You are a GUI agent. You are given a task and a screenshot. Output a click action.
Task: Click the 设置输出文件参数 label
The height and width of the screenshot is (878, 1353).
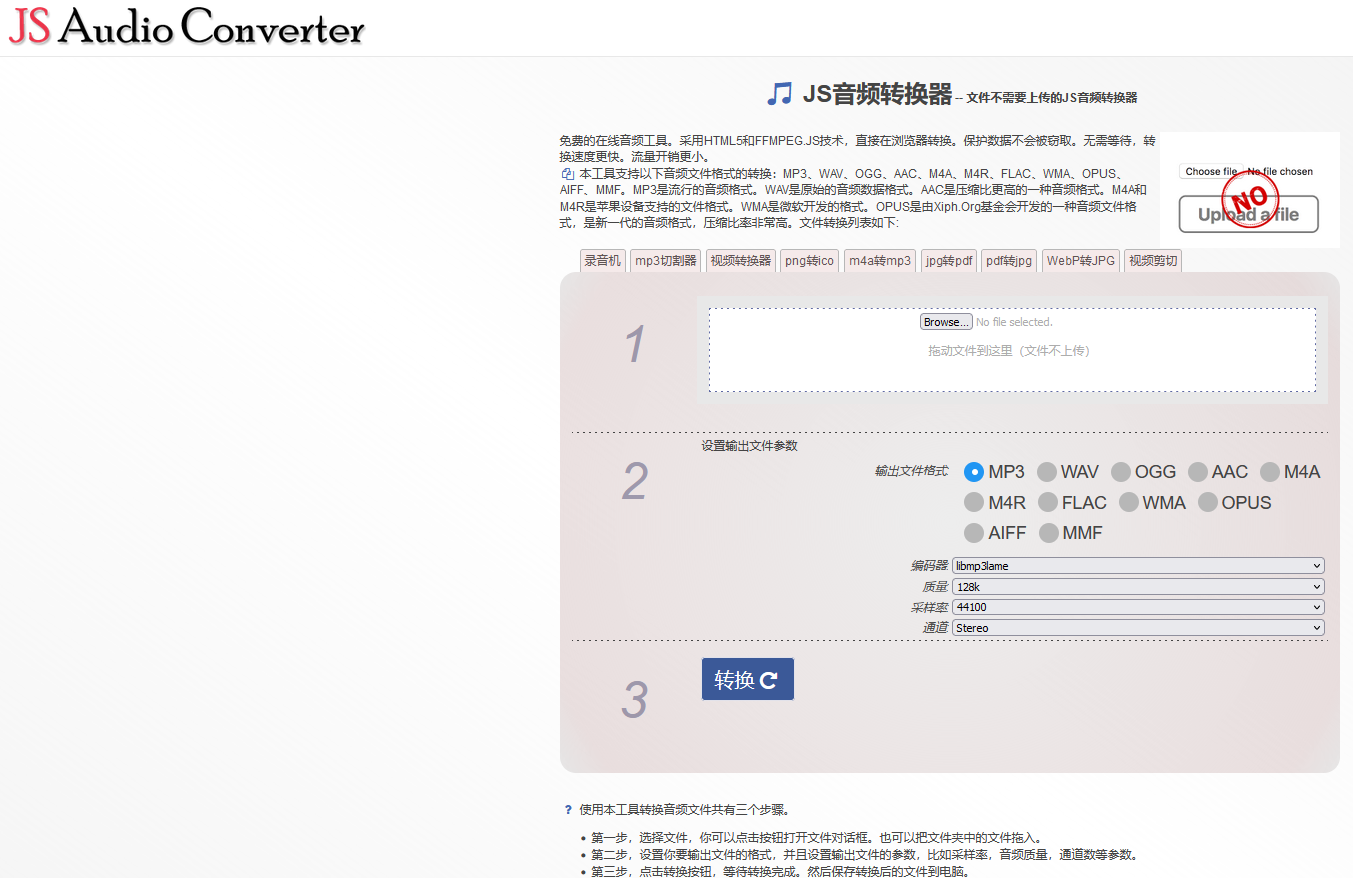750,446
